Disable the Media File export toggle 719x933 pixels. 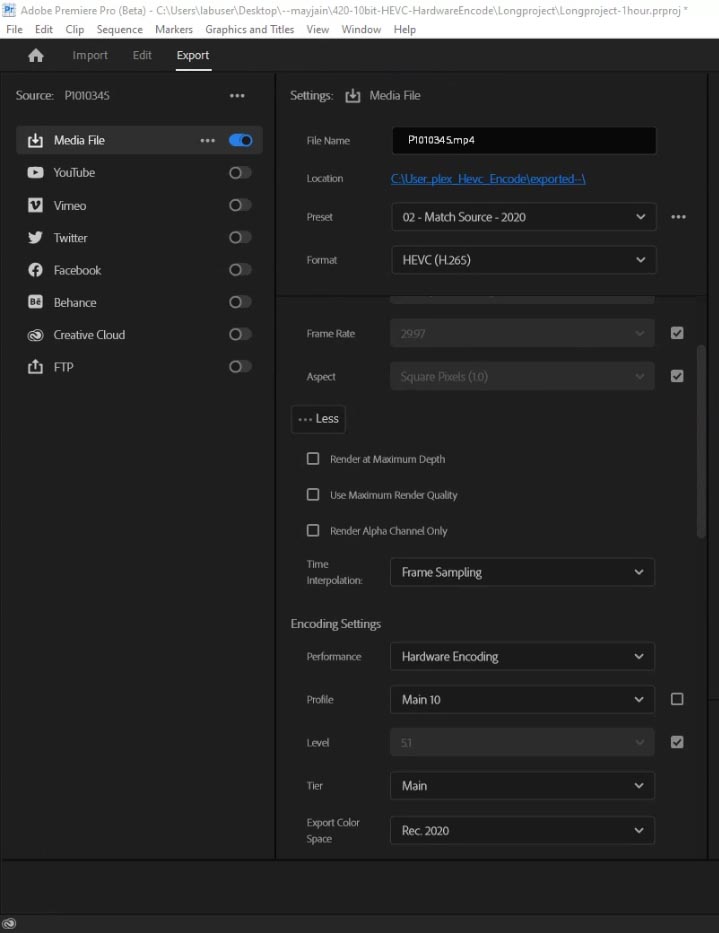click(240, 140)
